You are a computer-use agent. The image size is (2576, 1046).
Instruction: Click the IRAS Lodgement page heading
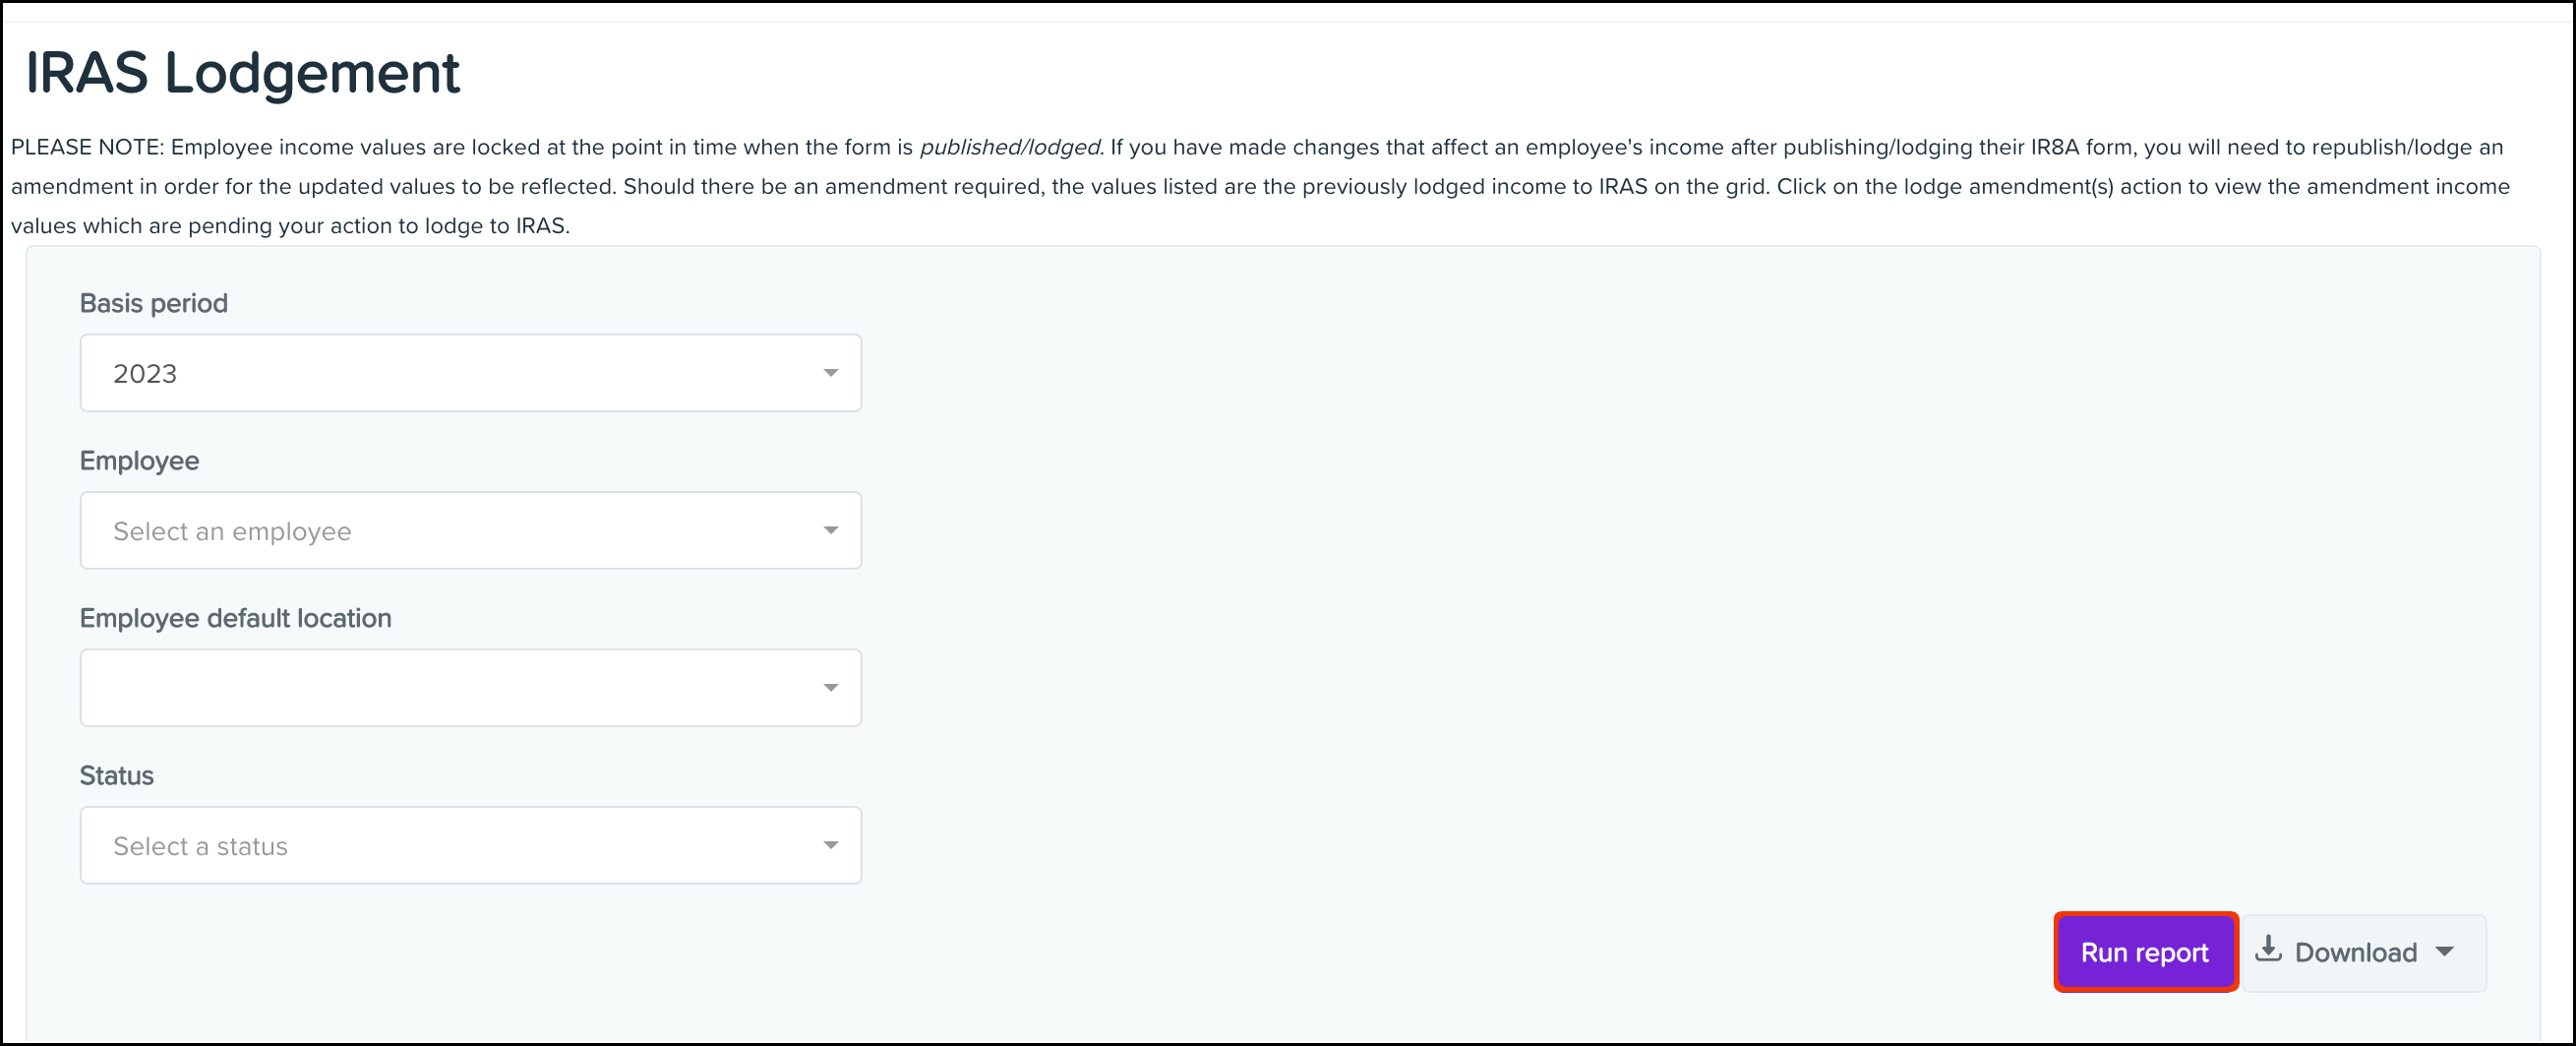coord(242,73)
